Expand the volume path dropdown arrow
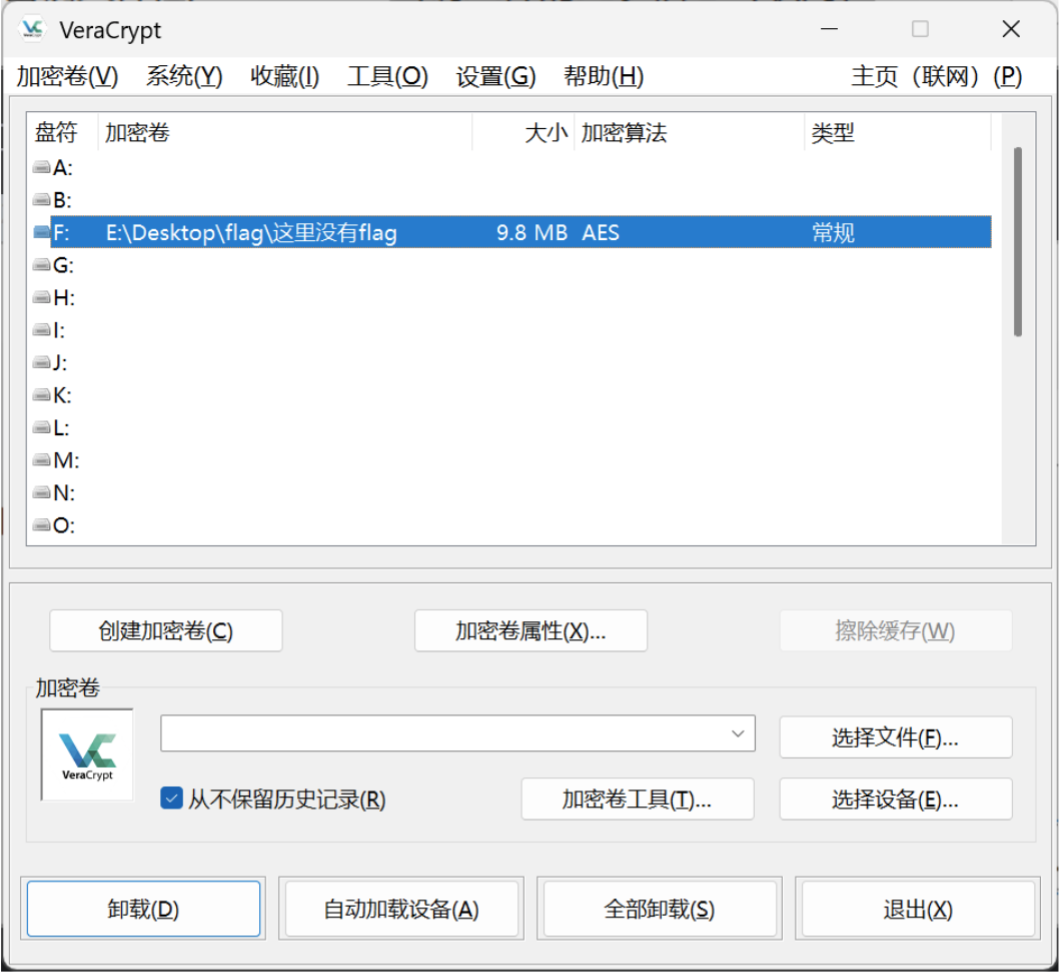1060x974 pixels. 738,734
